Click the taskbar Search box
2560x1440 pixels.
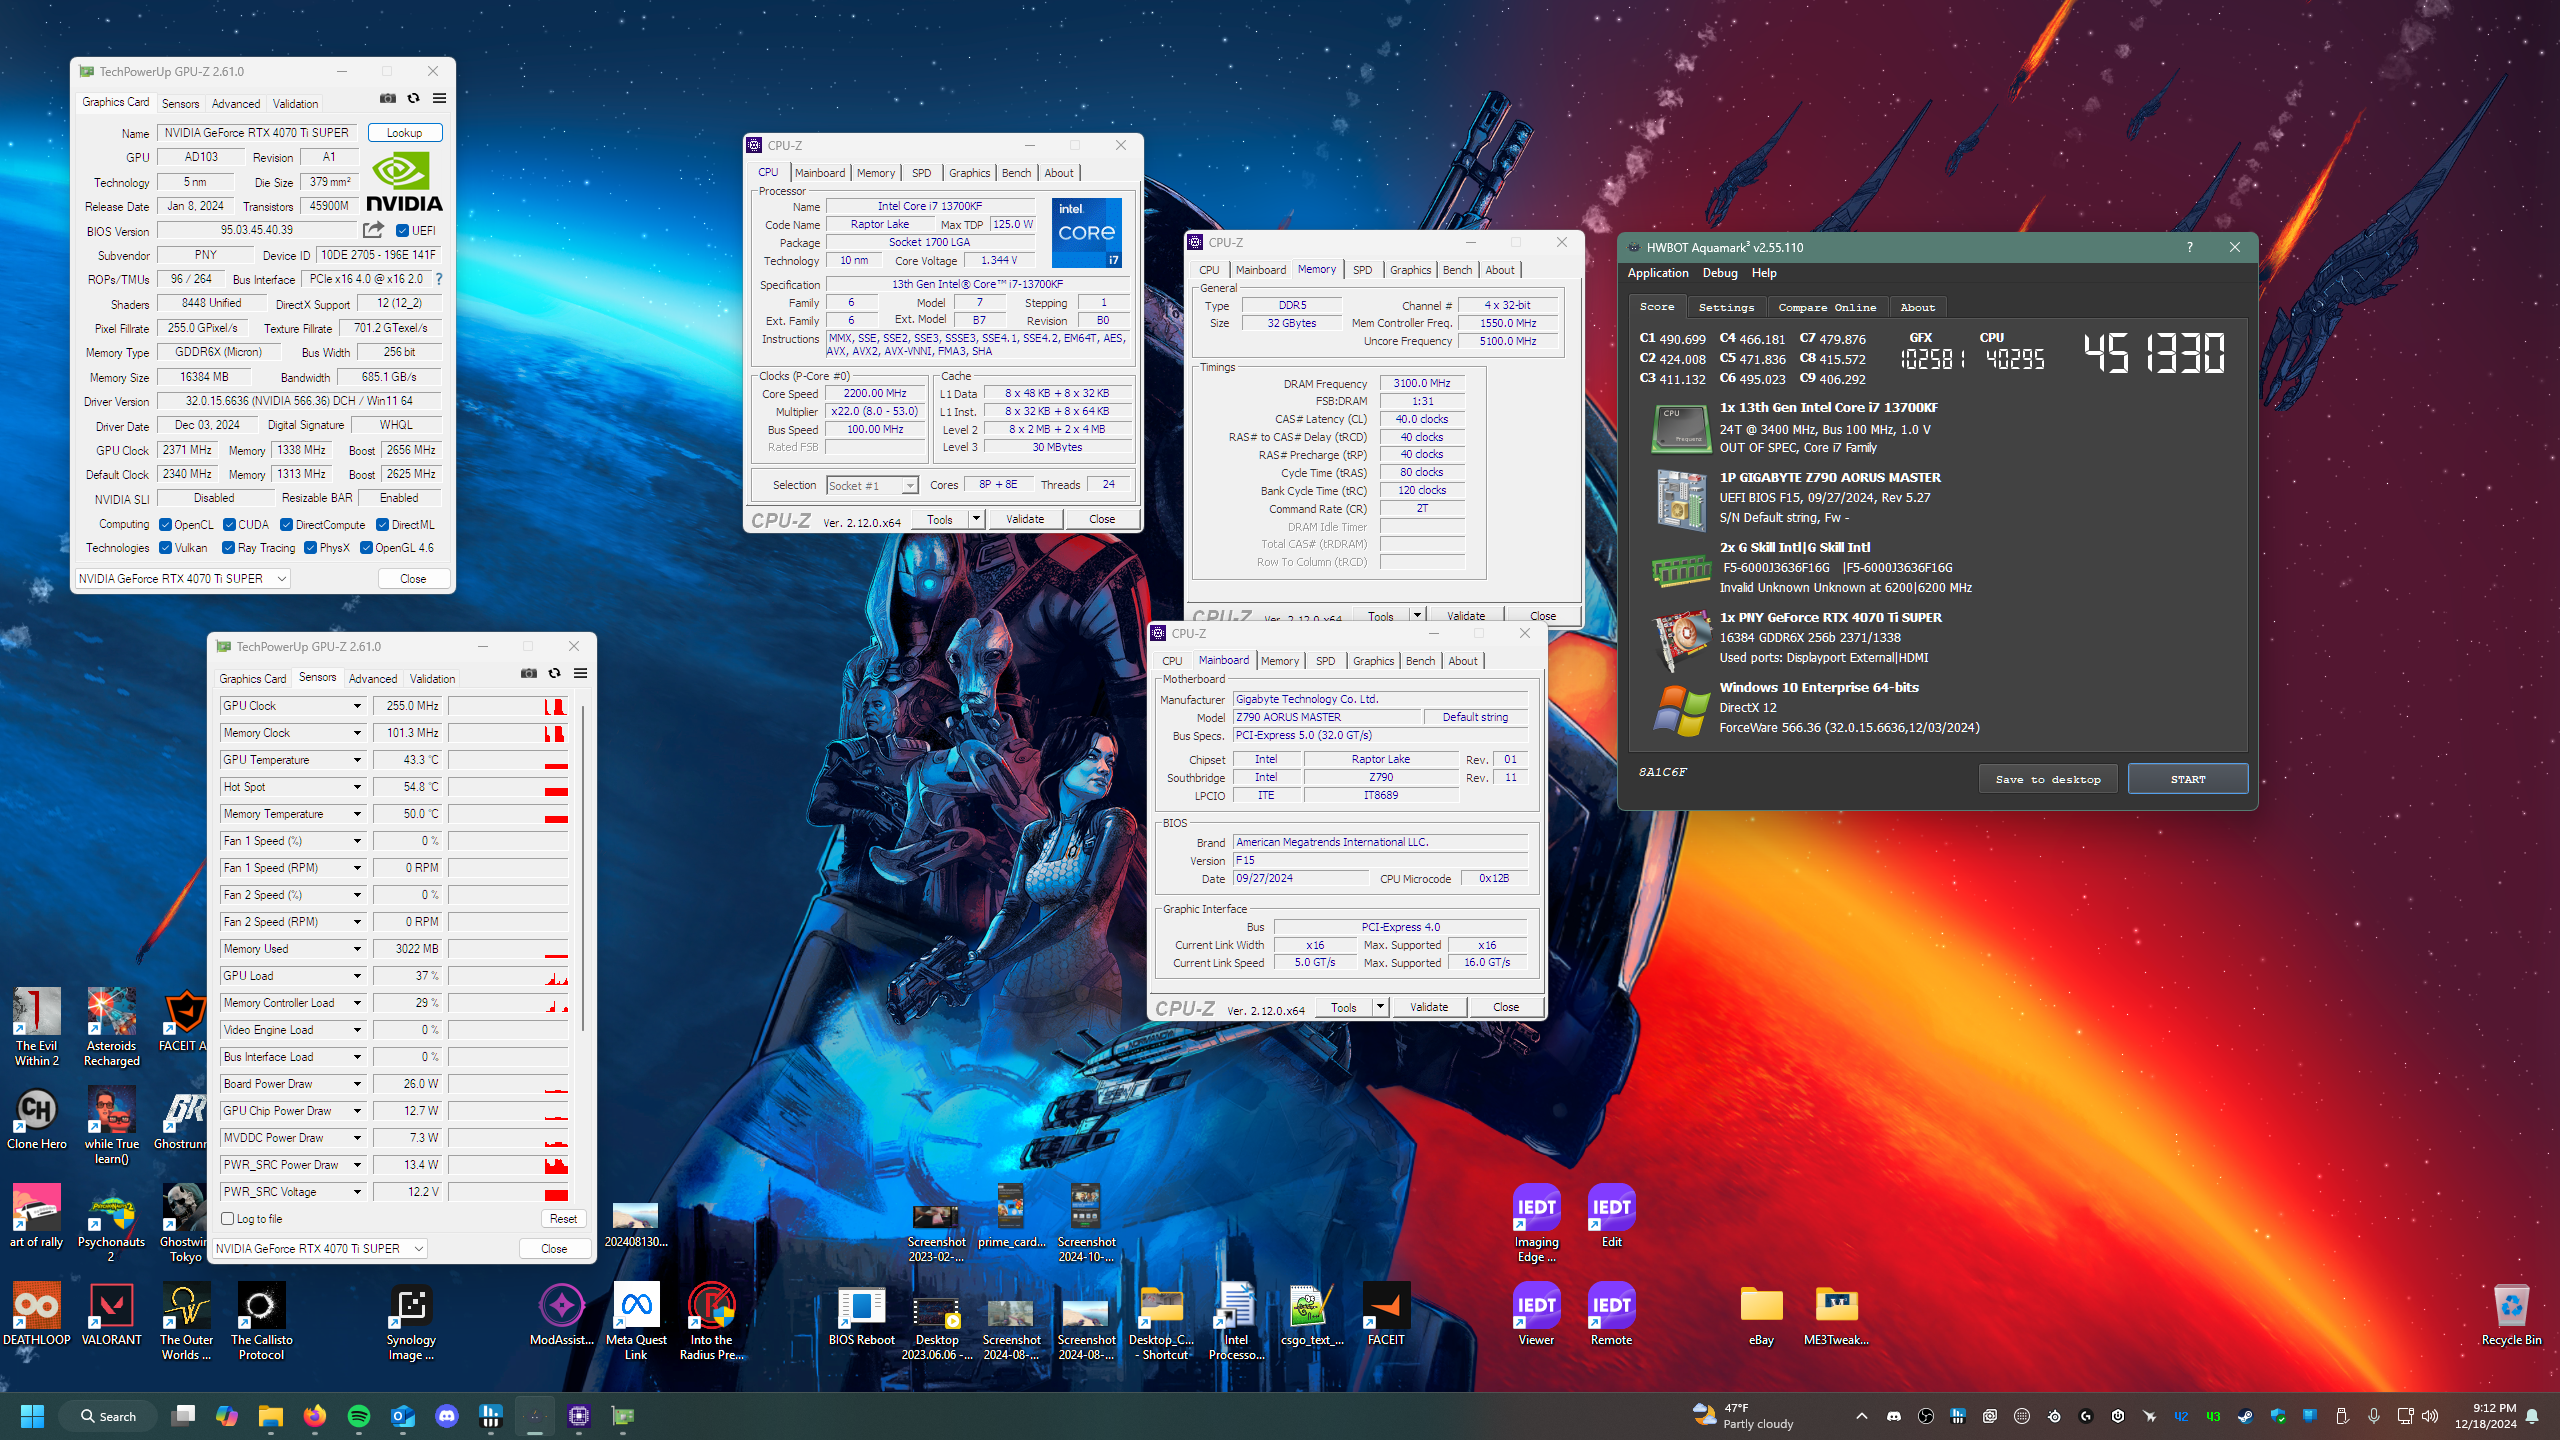pos(108,1416)
